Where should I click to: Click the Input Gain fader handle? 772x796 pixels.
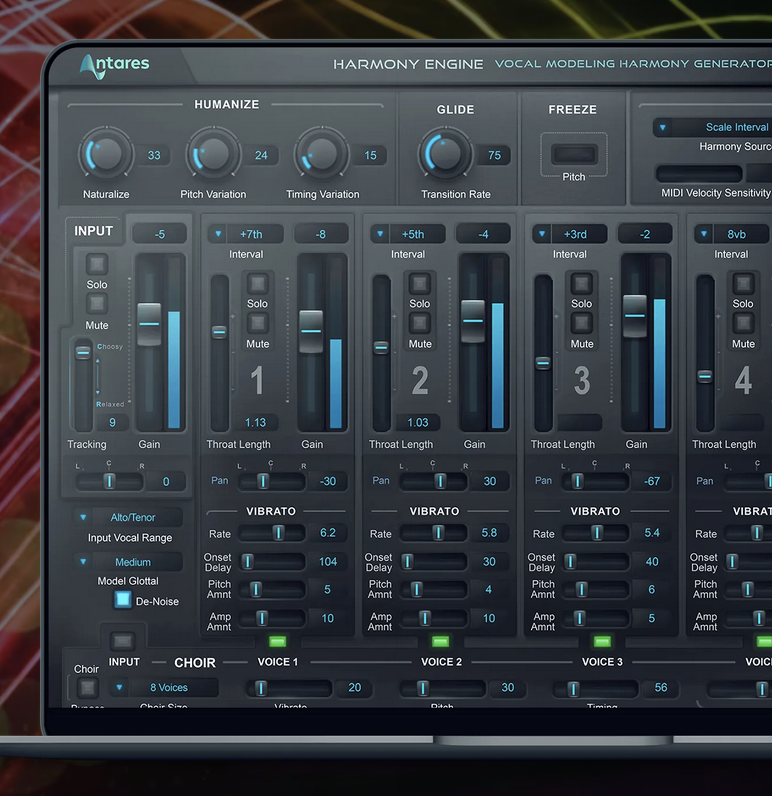pos(149,324)
